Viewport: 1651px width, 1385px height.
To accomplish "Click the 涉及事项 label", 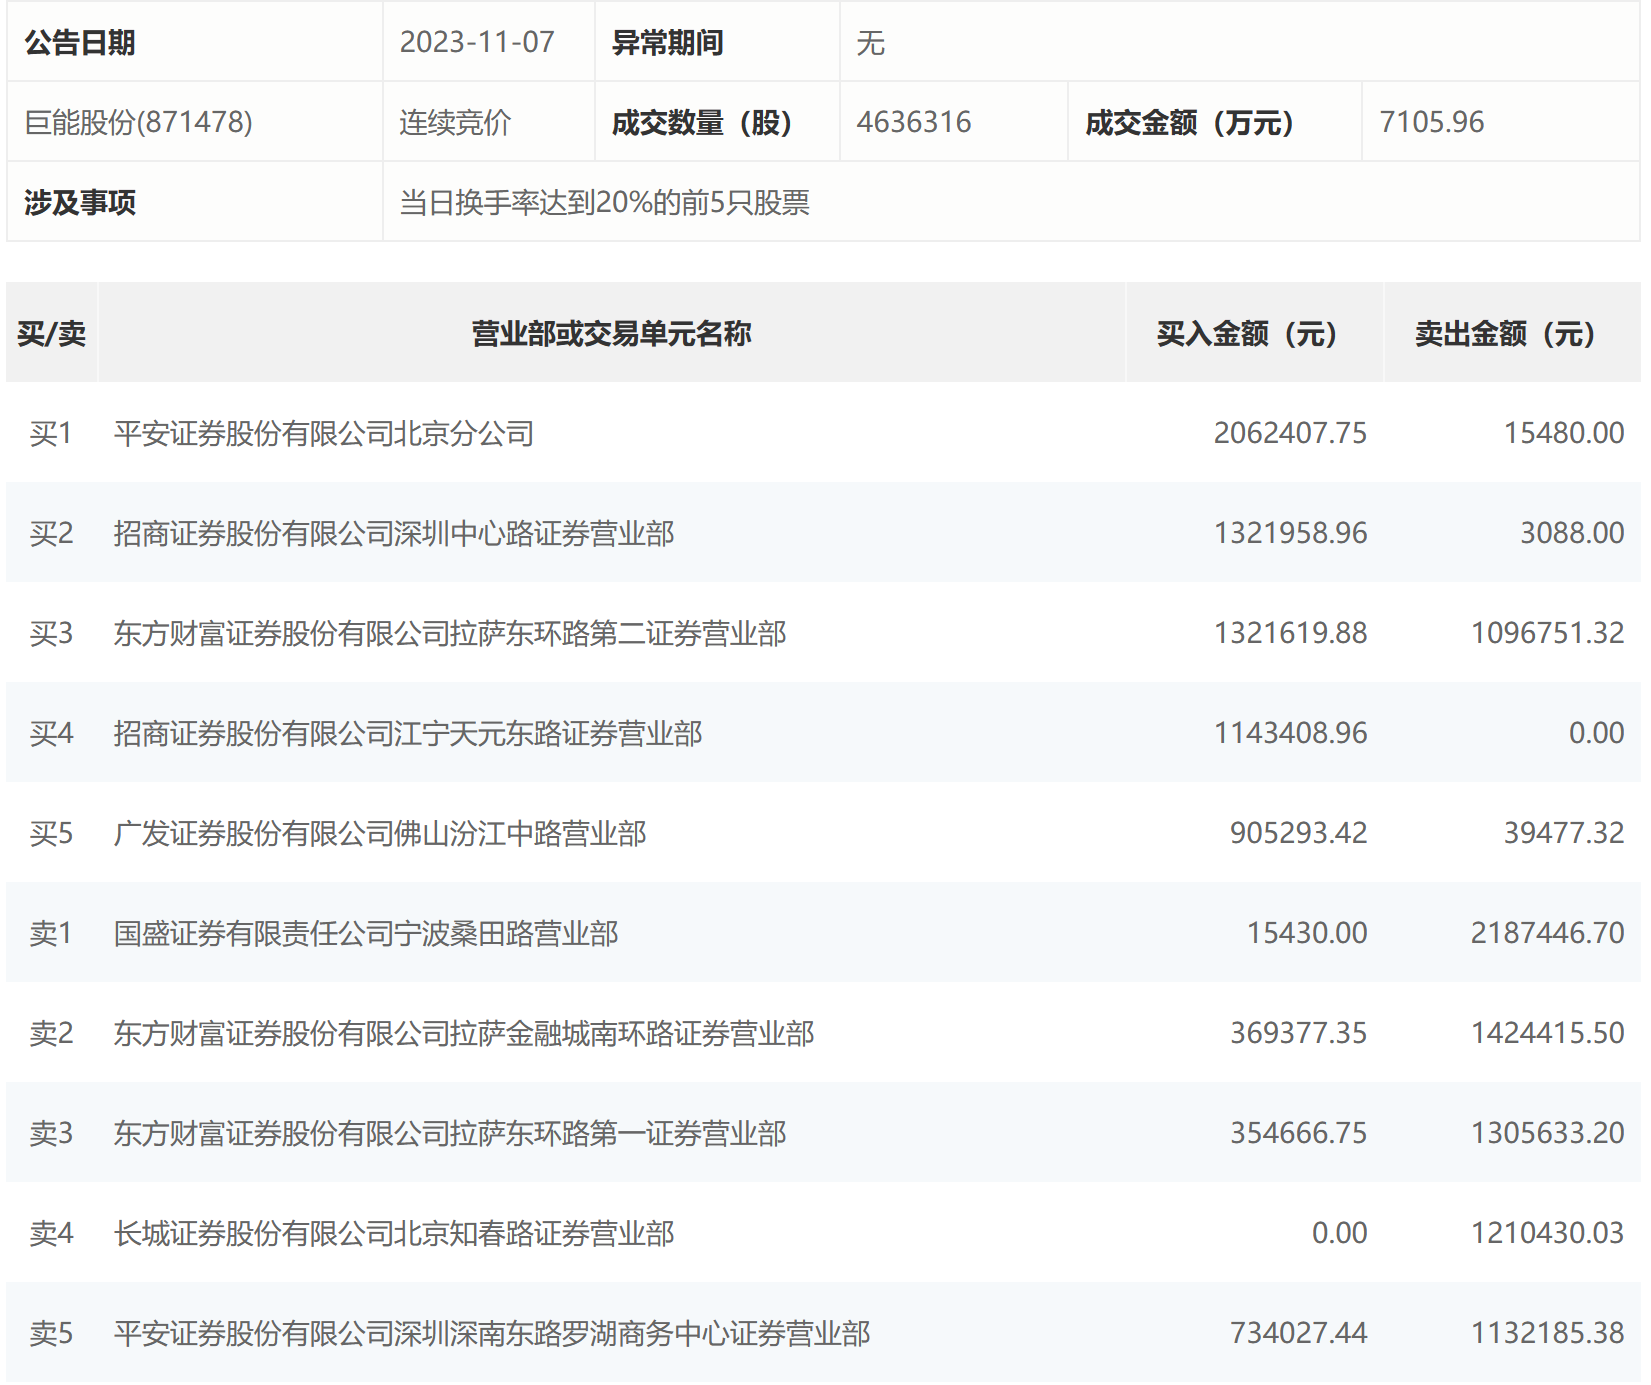I will (79, 202).
